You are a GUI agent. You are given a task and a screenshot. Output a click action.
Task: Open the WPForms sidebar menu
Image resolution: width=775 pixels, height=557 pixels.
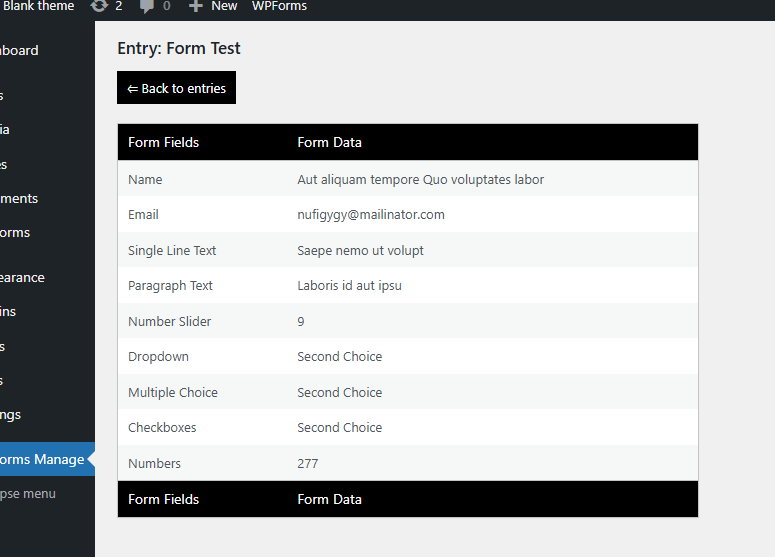[15, 232]
